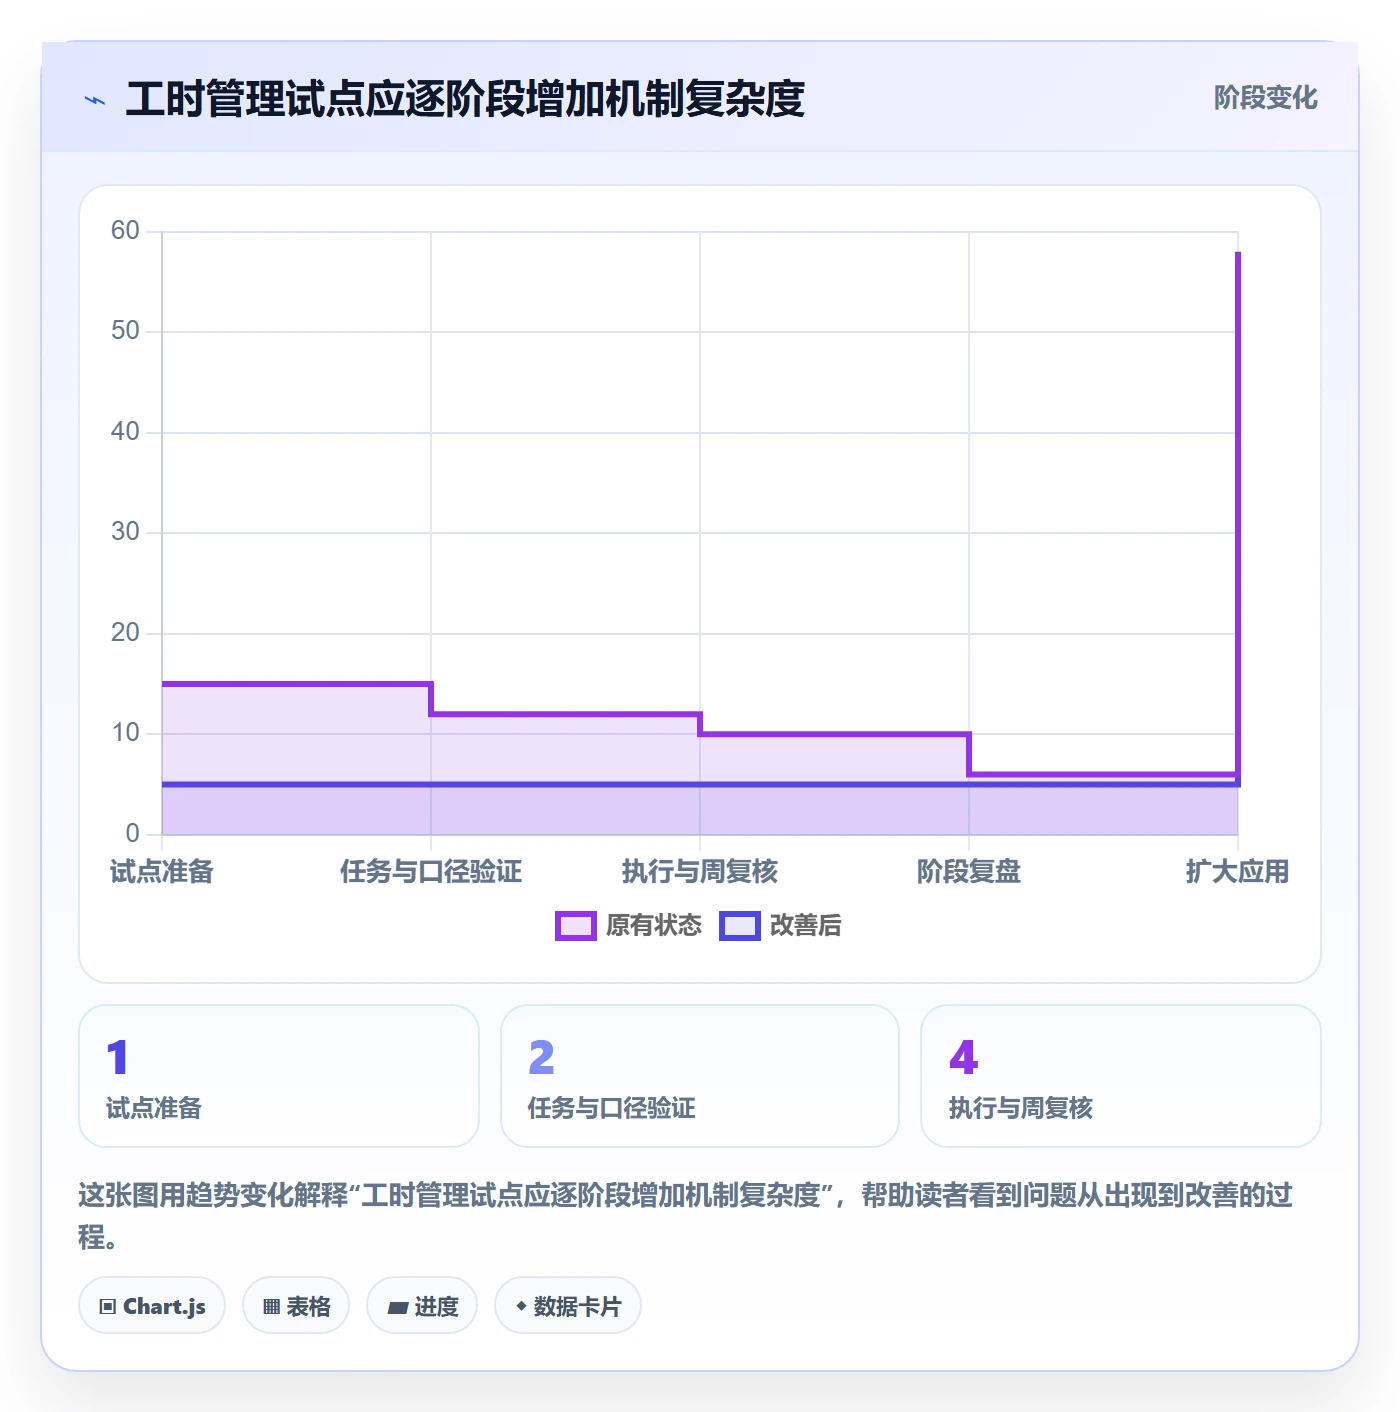Click the 阶段复盘 x-axis label
Viewport: 1400px width, 1412px height.
pos(969,872)
